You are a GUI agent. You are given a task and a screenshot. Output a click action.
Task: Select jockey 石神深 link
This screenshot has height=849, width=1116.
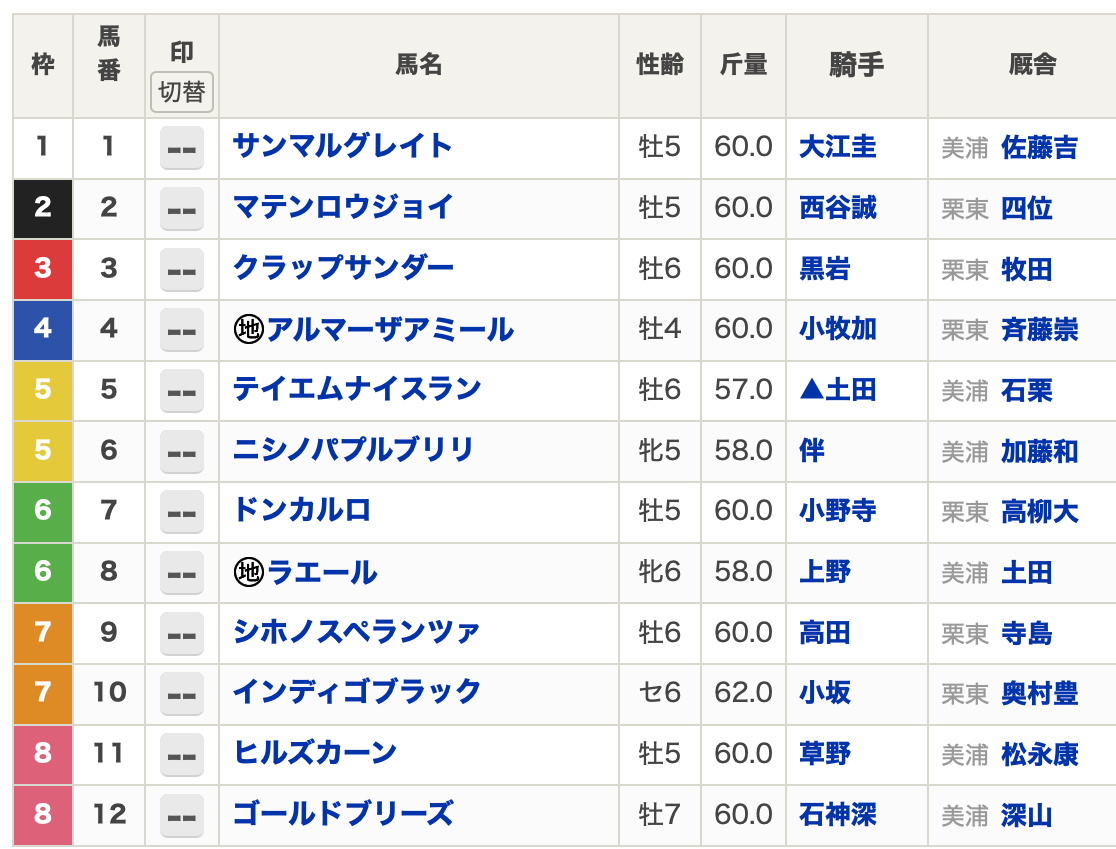[837, 814]
